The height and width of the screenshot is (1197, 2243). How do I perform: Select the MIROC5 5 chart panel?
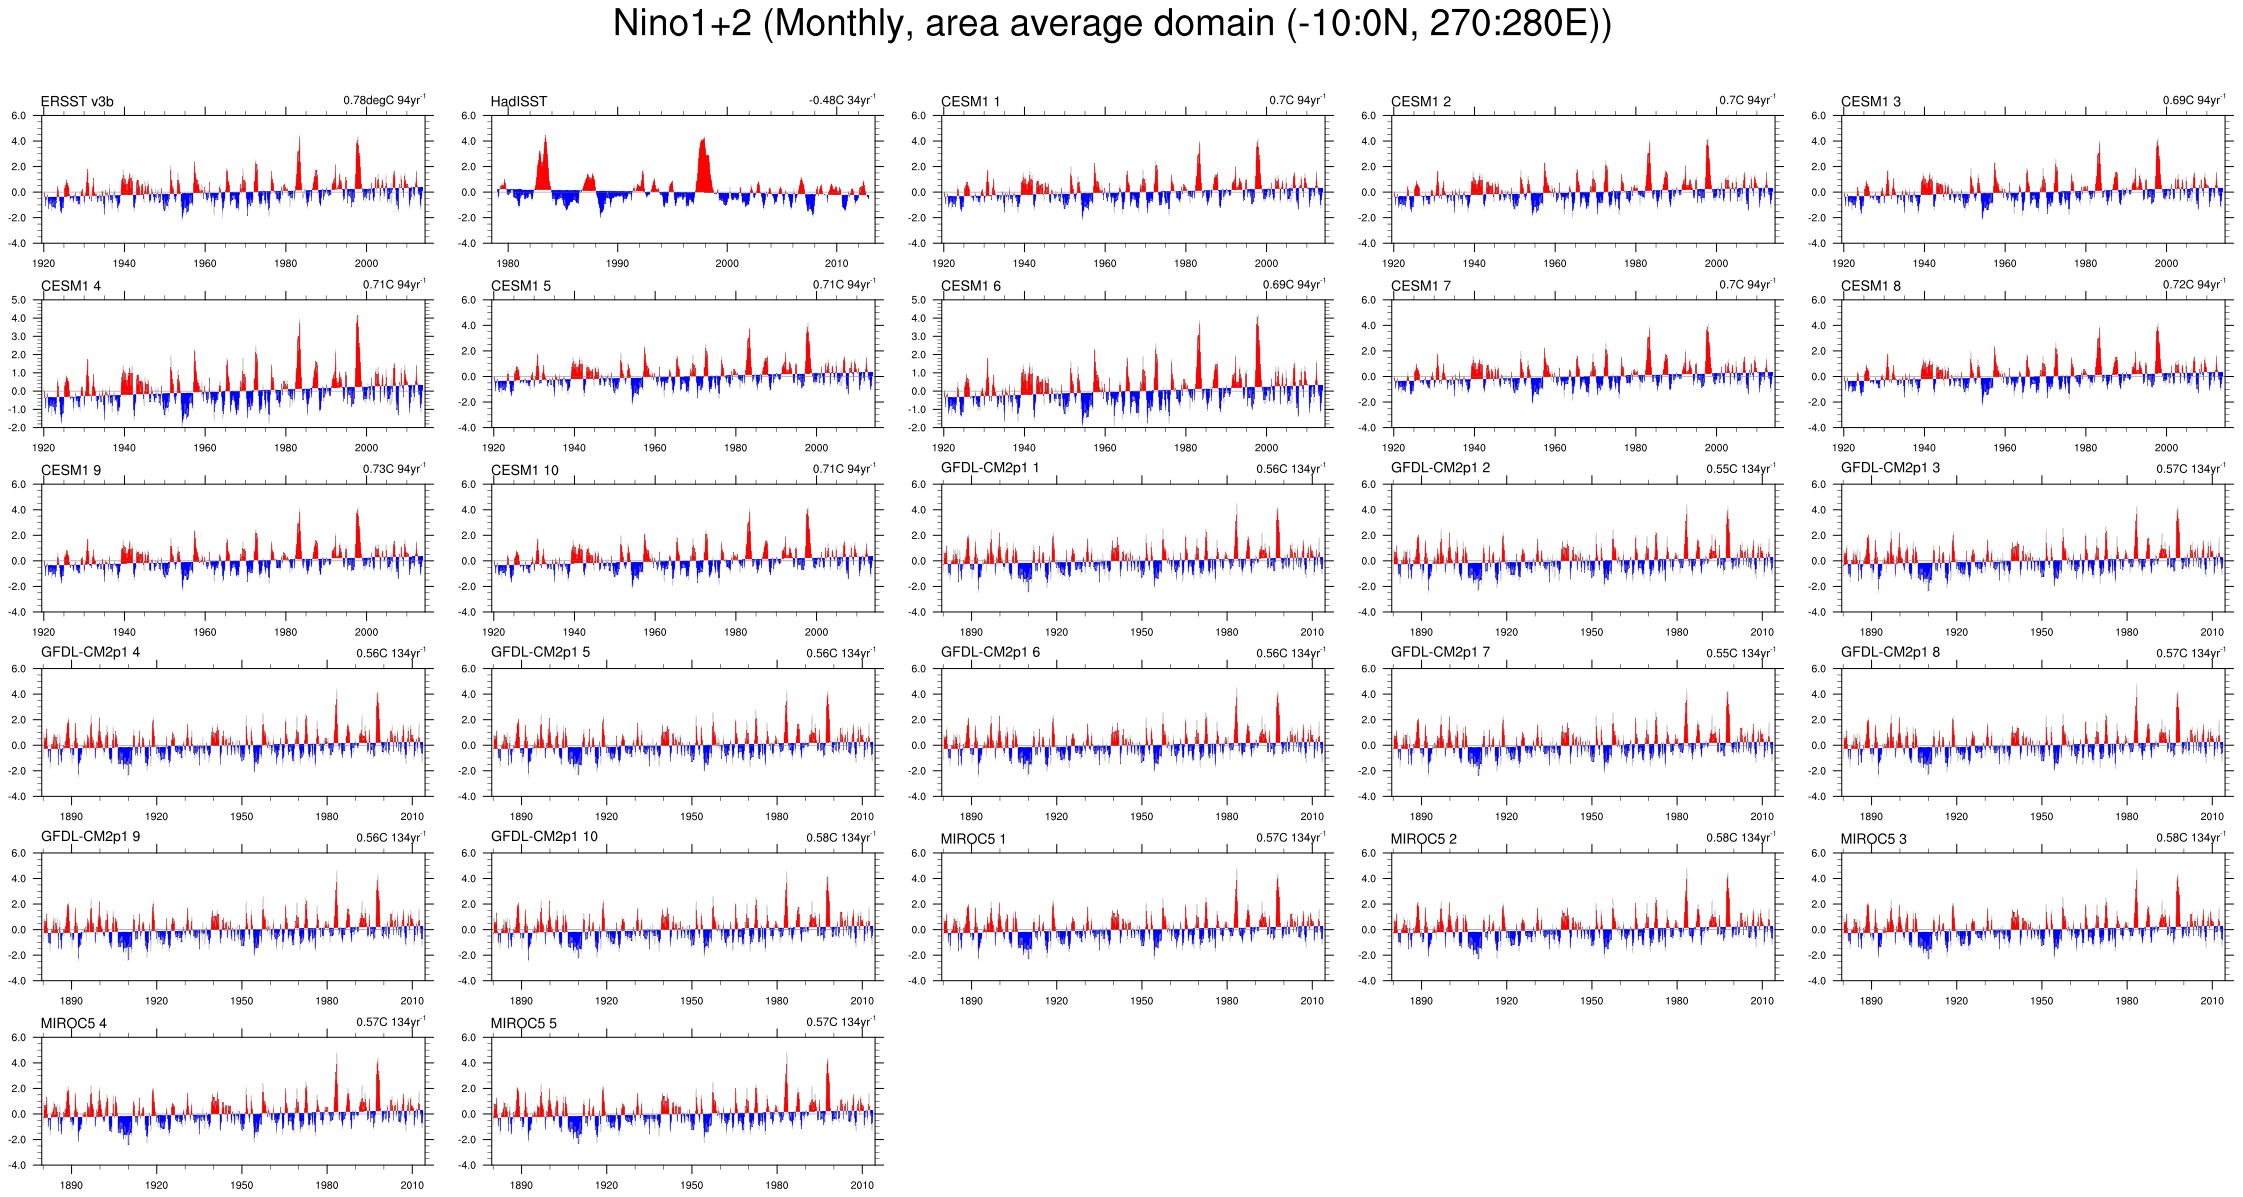point(685,1101)
